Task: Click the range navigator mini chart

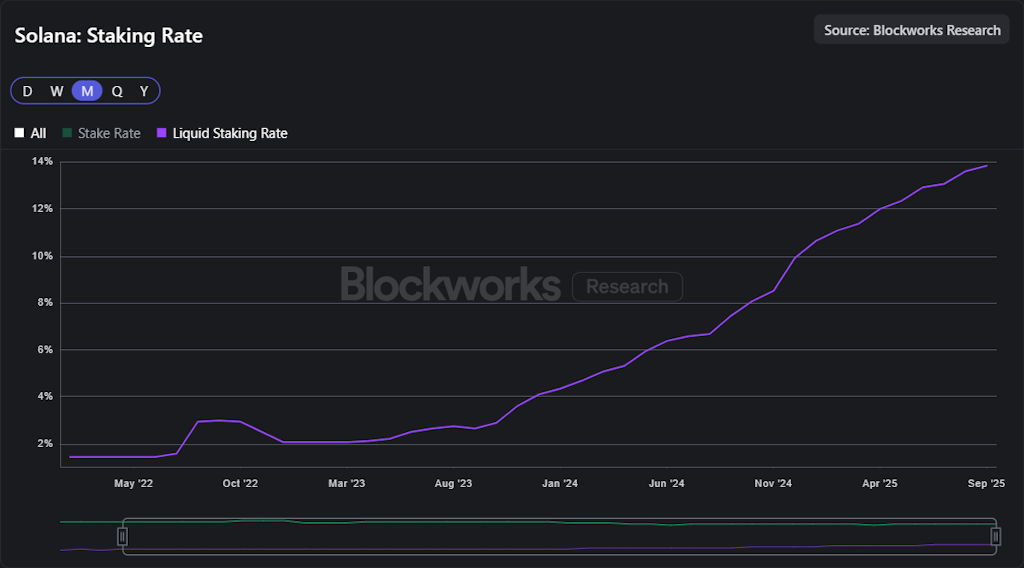Action: point(560,536)
